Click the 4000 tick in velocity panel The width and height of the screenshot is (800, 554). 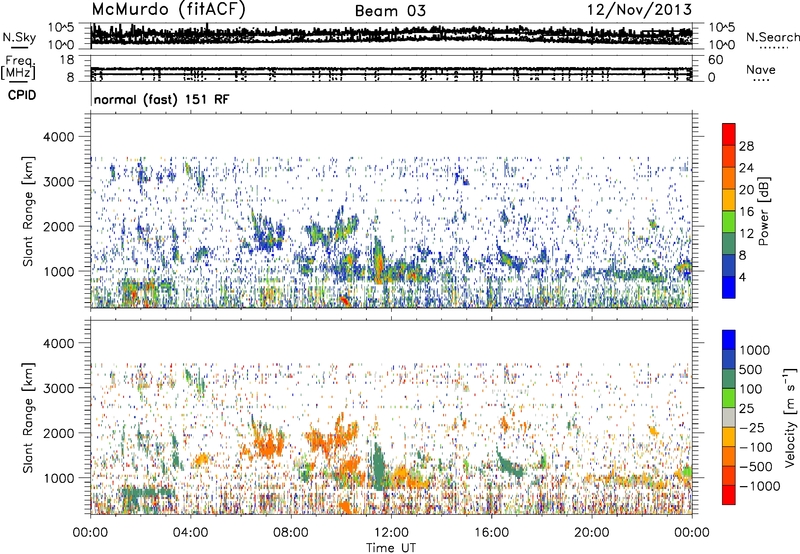pos(59,343)
